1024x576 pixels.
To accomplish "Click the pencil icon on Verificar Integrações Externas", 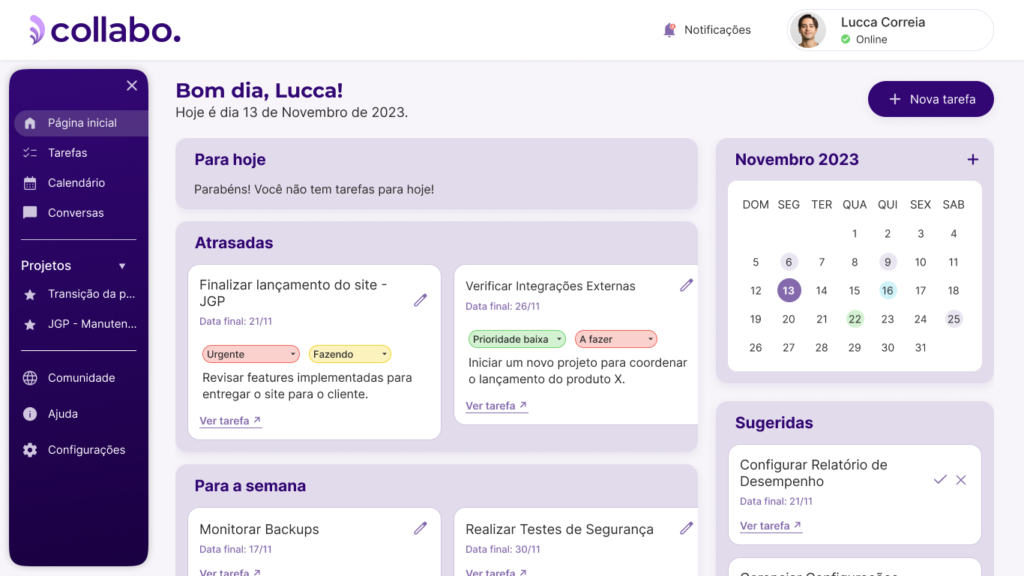I will point(686,285).
